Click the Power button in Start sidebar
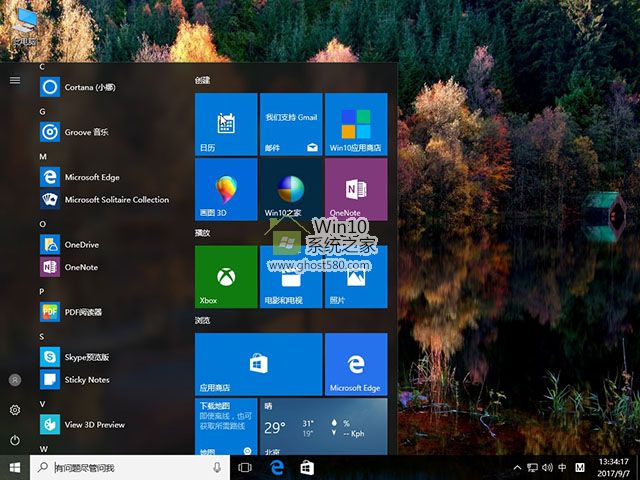 tap(15, 440)
